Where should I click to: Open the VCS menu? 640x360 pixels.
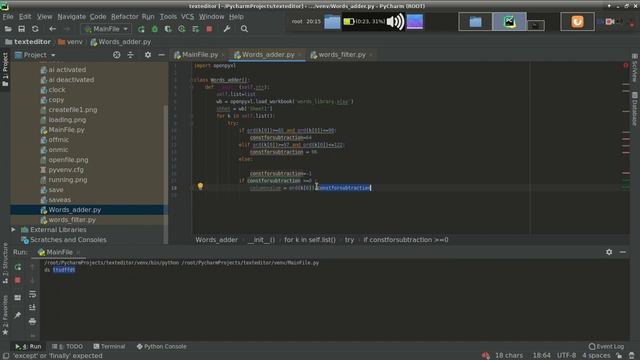[187, 17]
